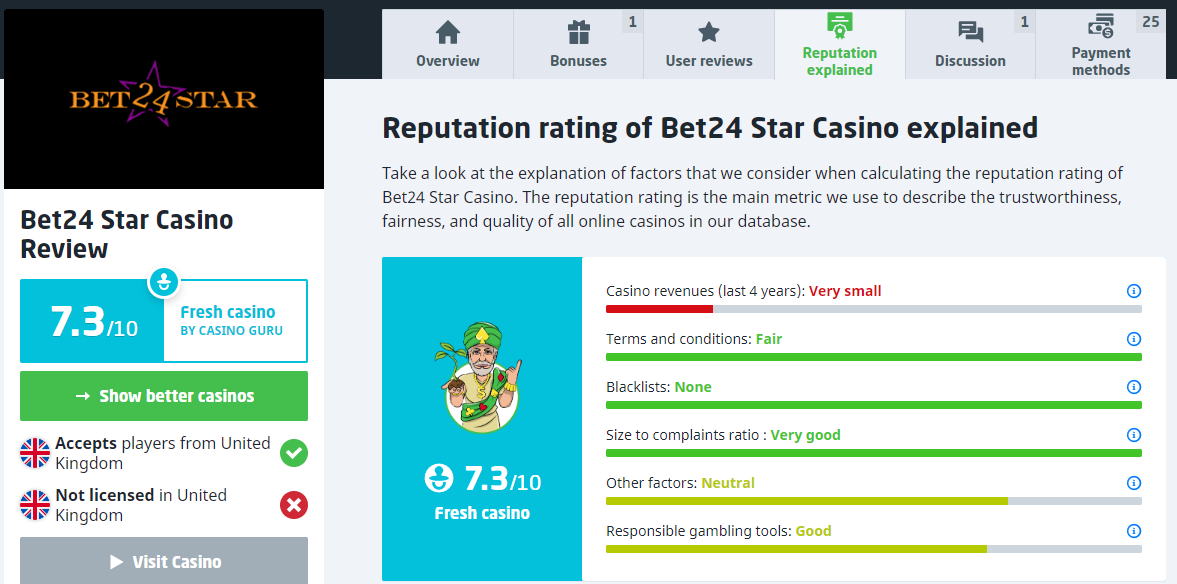Switch to the Bonuses tab

point(578,45)
